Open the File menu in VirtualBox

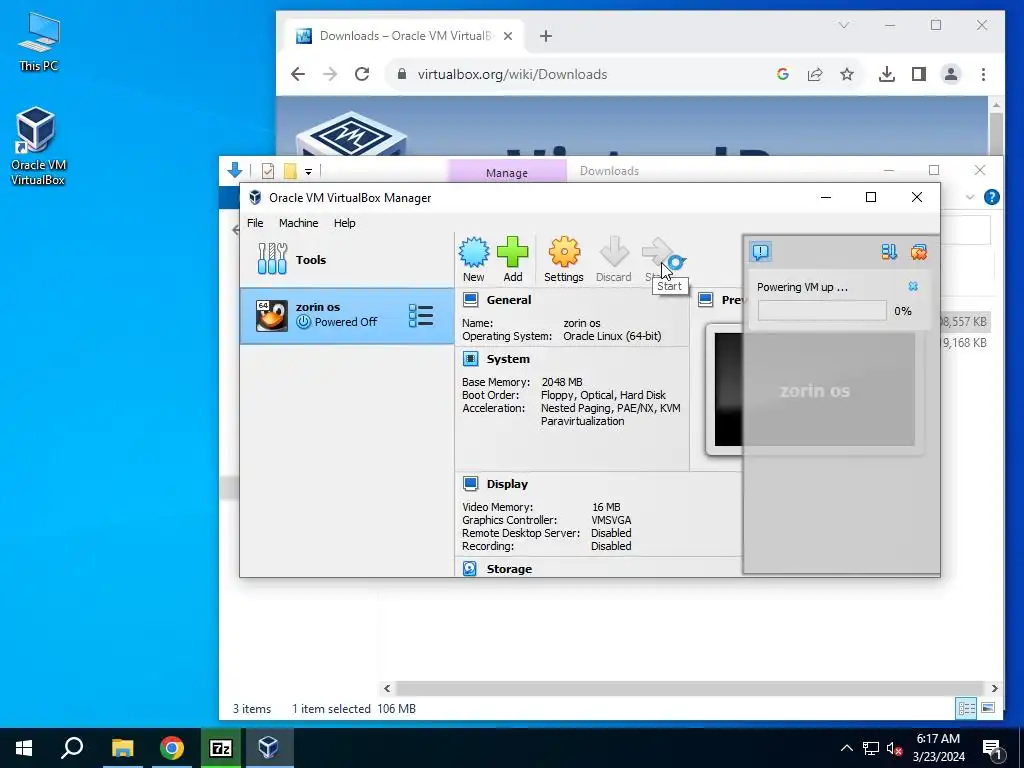pyautogui.click(x=255, y=223)
